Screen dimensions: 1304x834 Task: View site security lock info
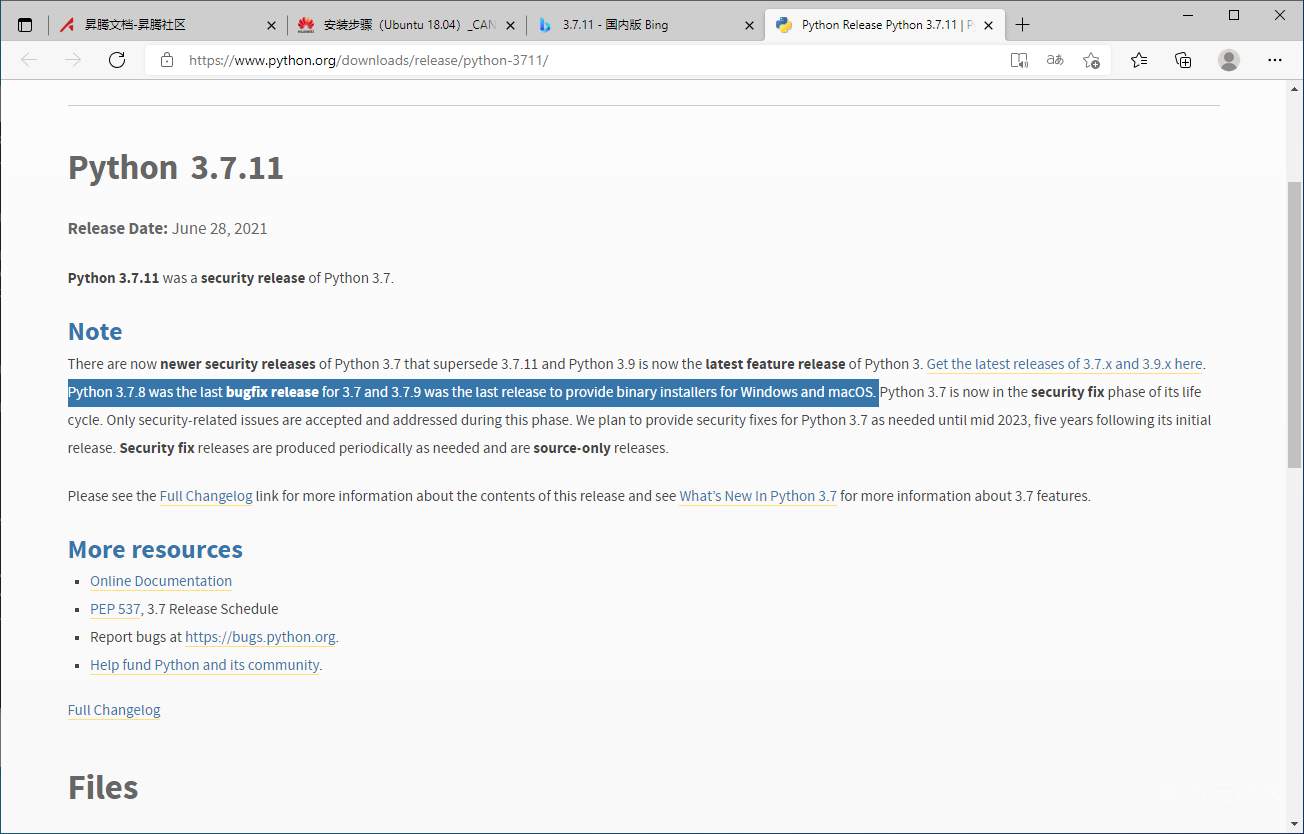click(x=167, y=60)
